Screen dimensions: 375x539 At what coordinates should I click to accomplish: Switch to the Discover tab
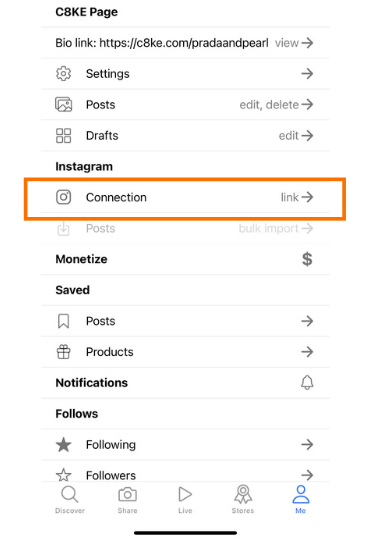pyautogui.click(x=70, y=500)
